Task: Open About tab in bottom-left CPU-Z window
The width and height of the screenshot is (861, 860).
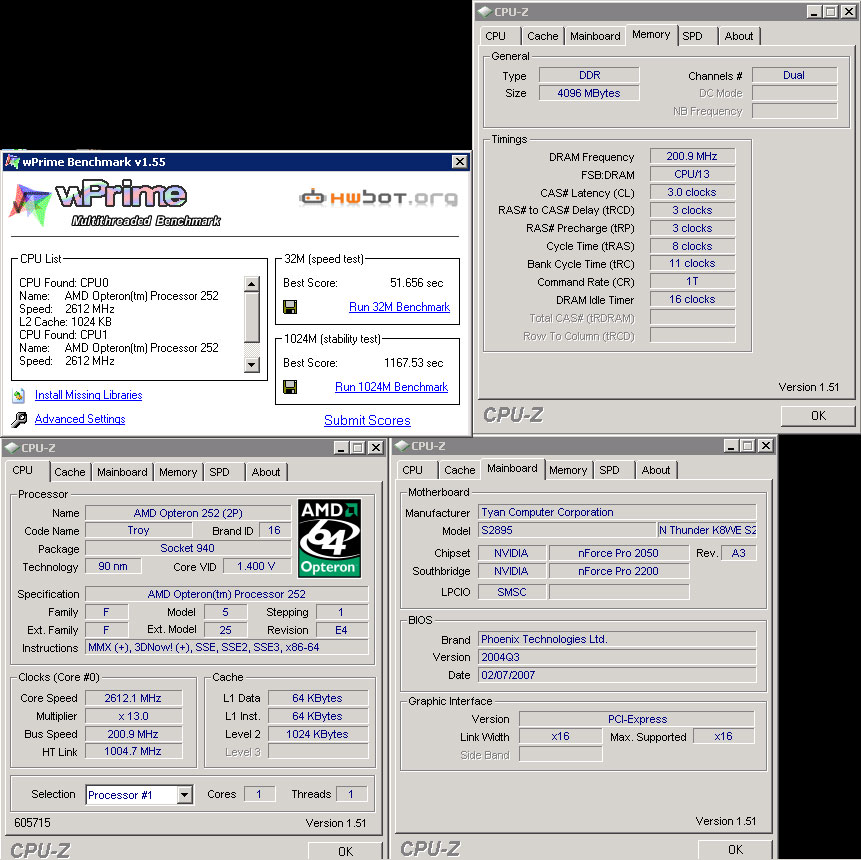Action: 266,472
